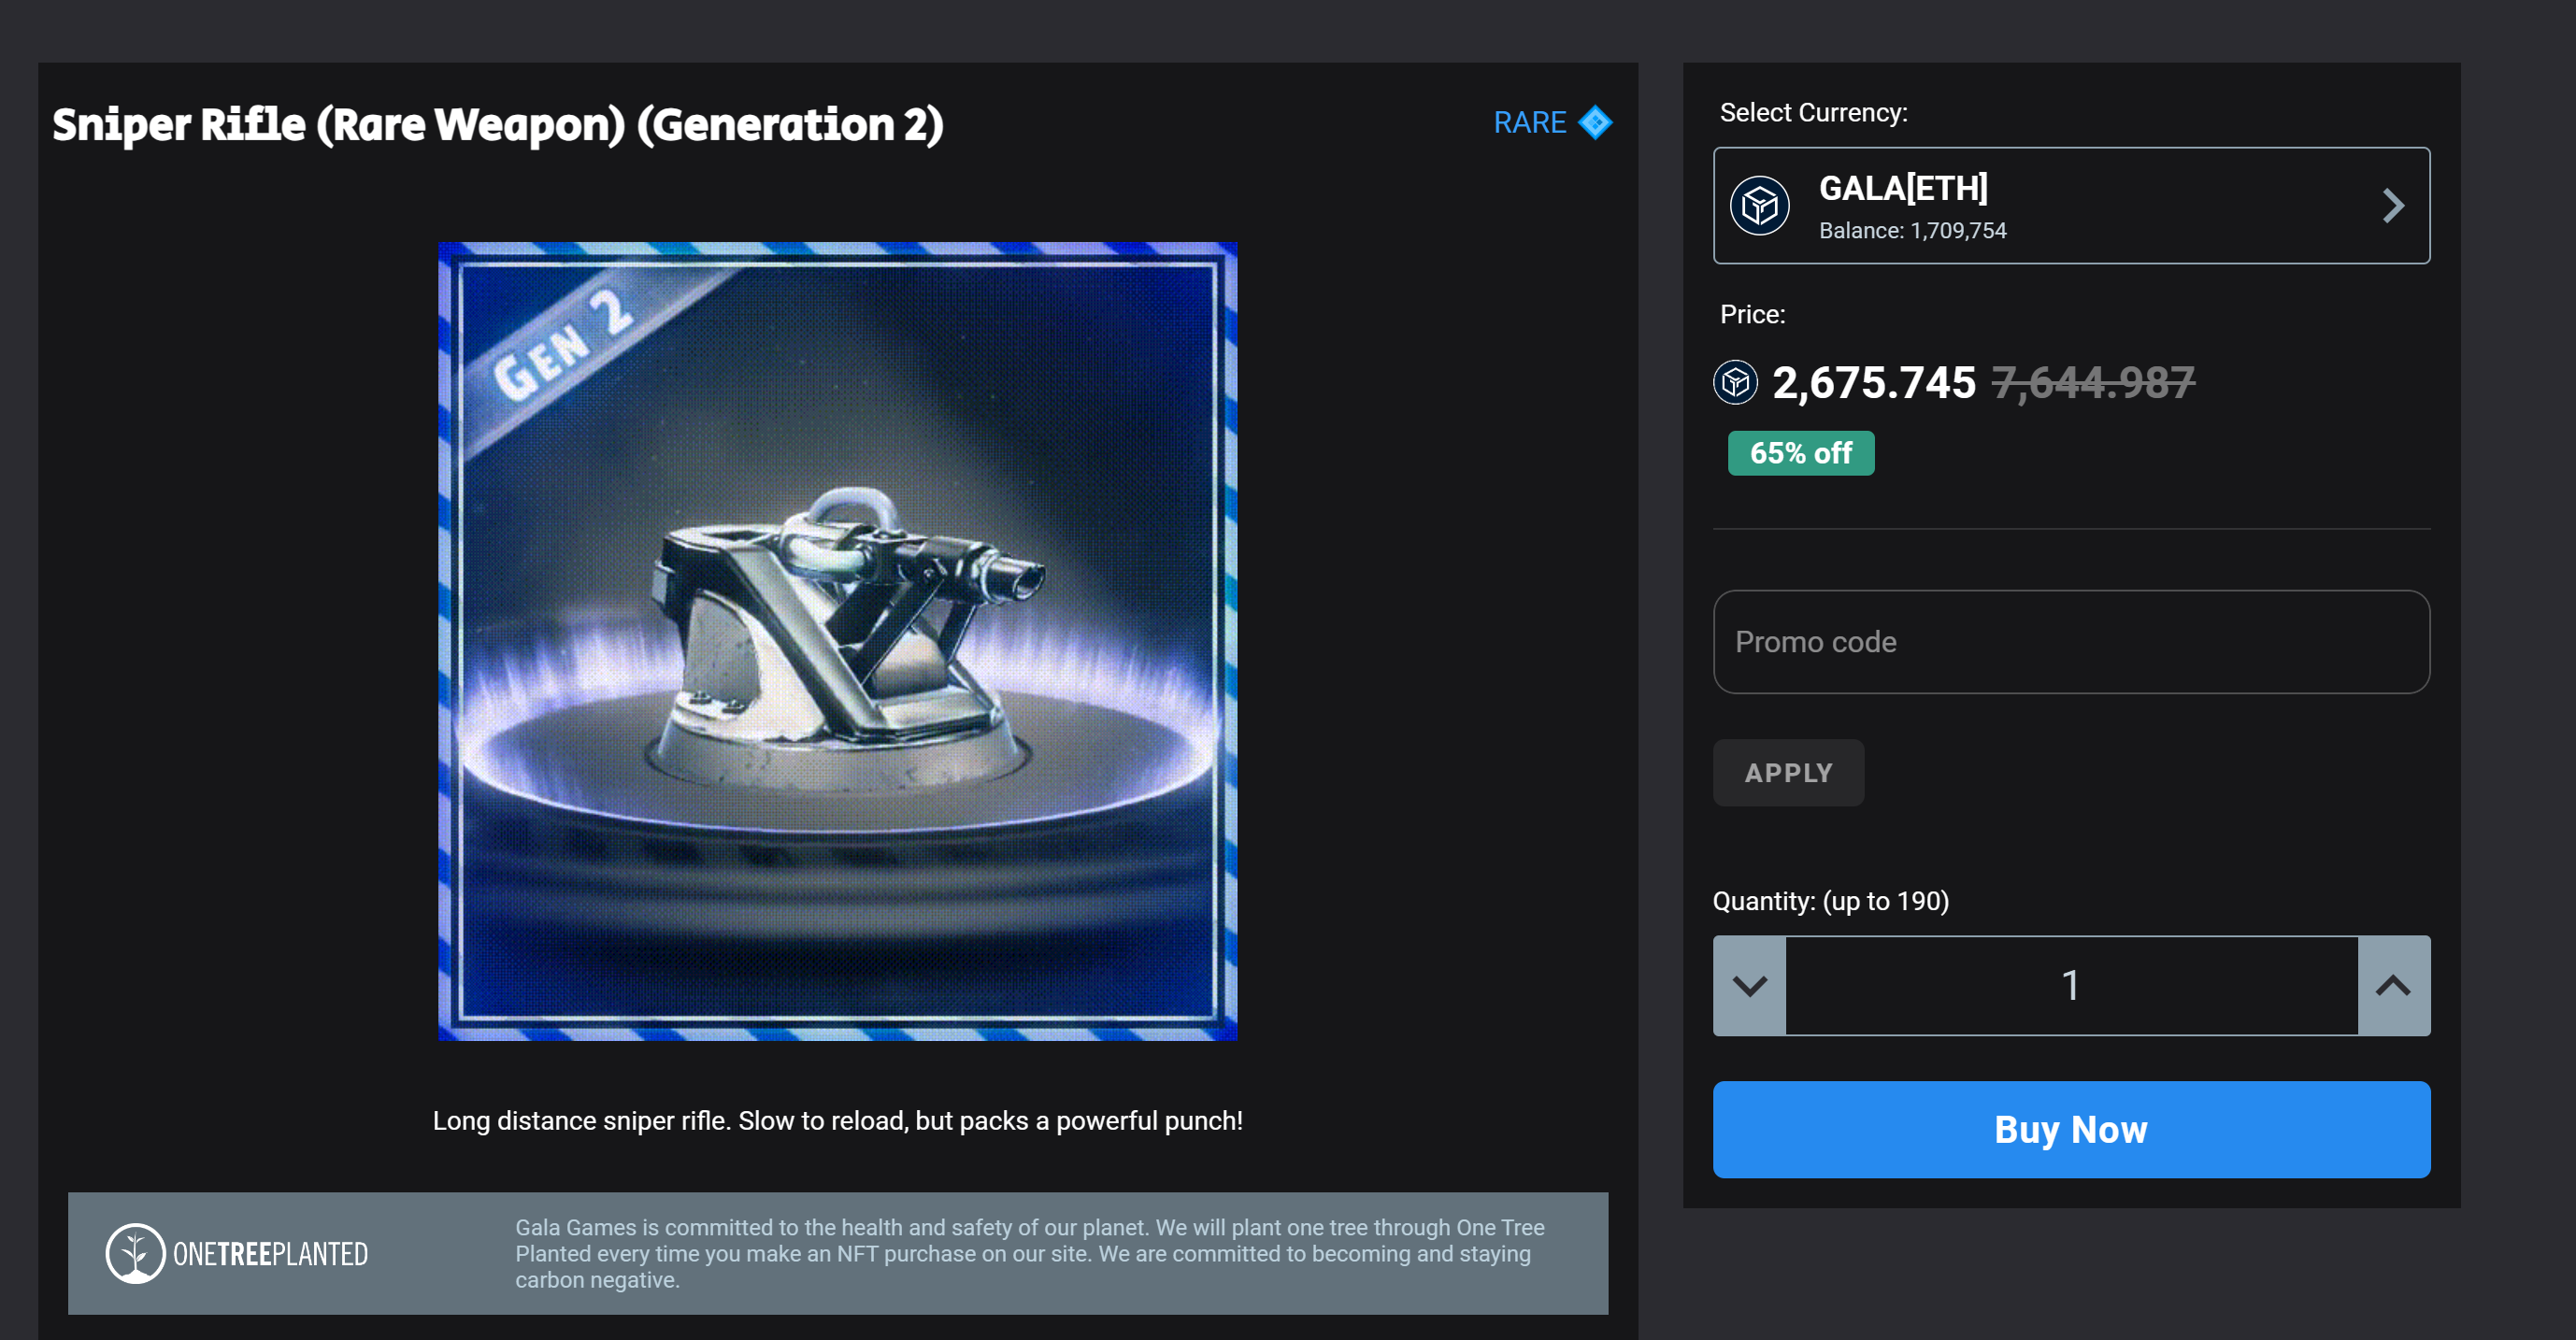Click the quantity number field showing 1
Screen dimensions: 2576x1340
pos(2071,986)
